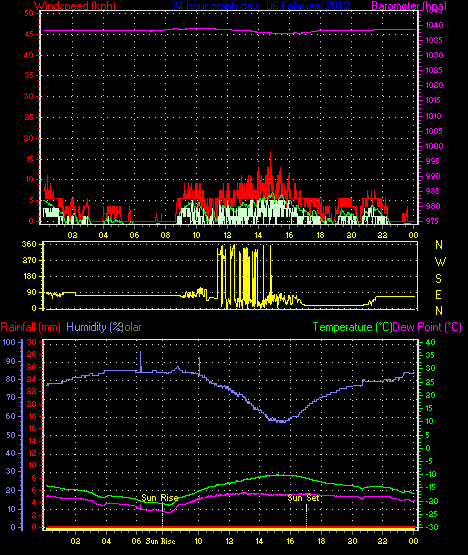Click 990 on the barometer axis
Viewport: 468px width, 555px height.
coord(432,176)
